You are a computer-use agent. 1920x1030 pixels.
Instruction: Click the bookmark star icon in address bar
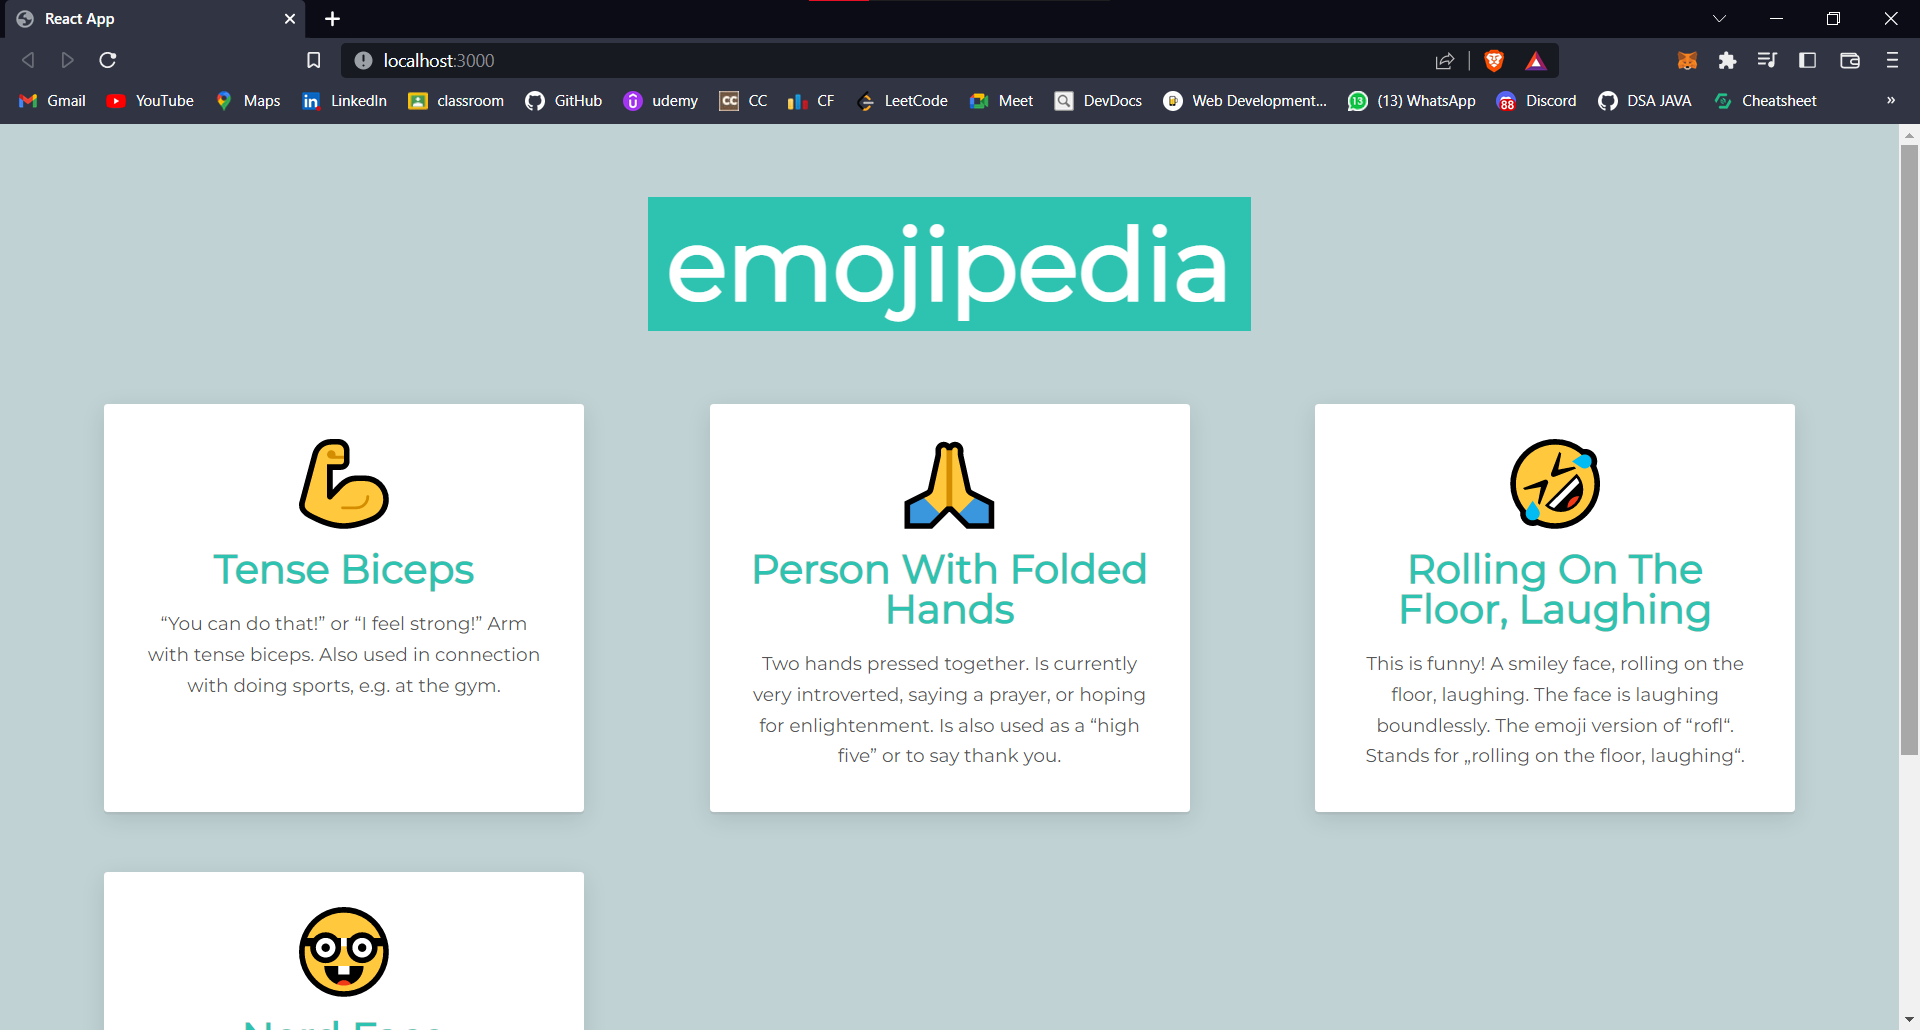coord(313,61)
